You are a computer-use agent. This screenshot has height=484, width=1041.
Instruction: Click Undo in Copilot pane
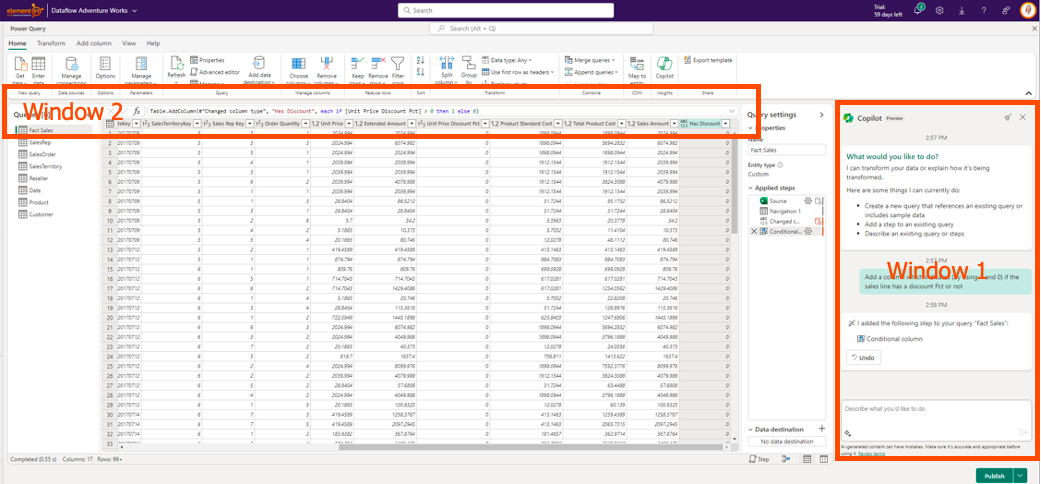[862, 358]
